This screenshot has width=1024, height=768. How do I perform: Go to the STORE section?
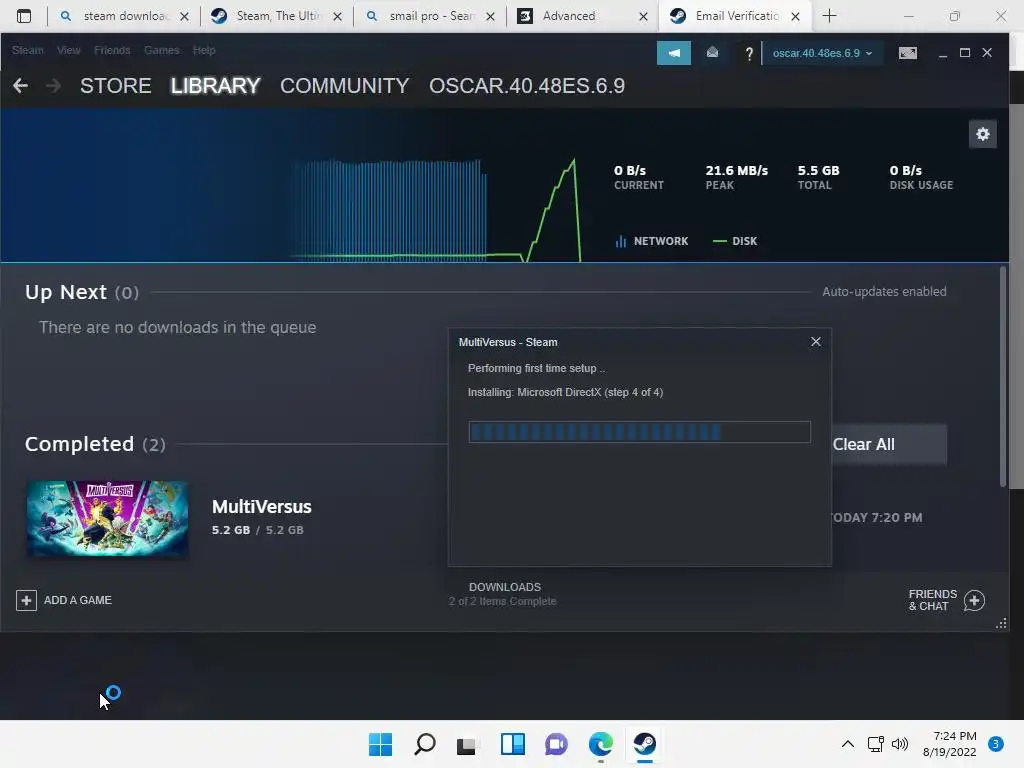116,86
